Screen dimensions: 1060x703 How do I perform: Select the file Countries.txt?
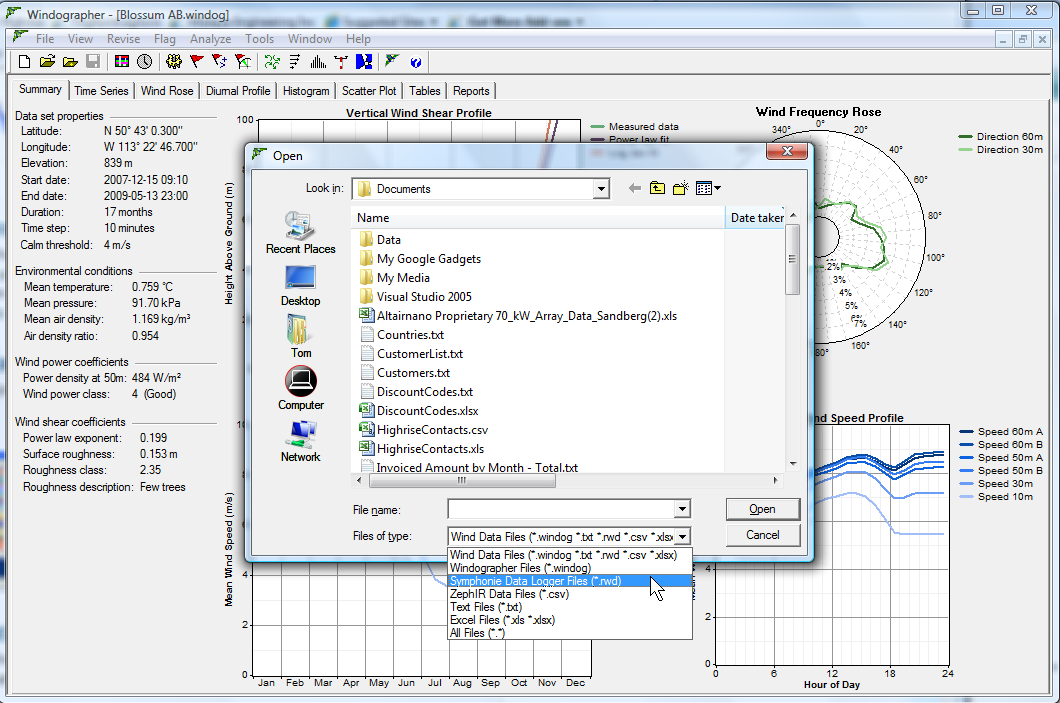coord(402,335)
